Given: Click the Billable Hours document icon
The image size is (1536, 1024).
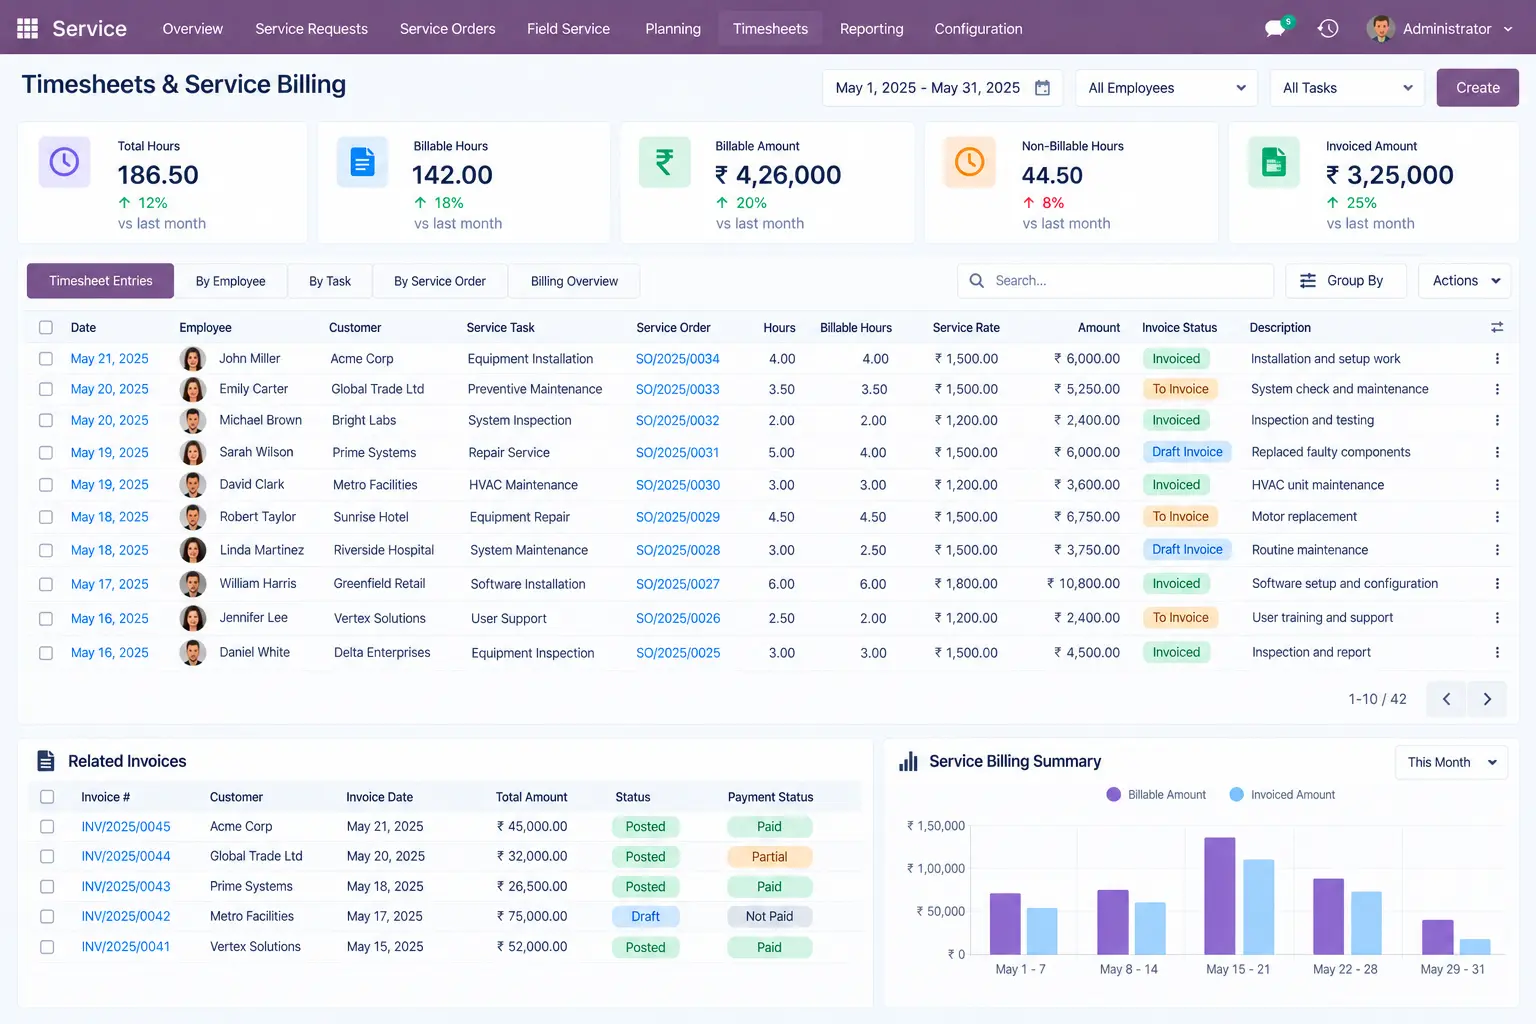Looking at the screenshot, I should (362, 161).
